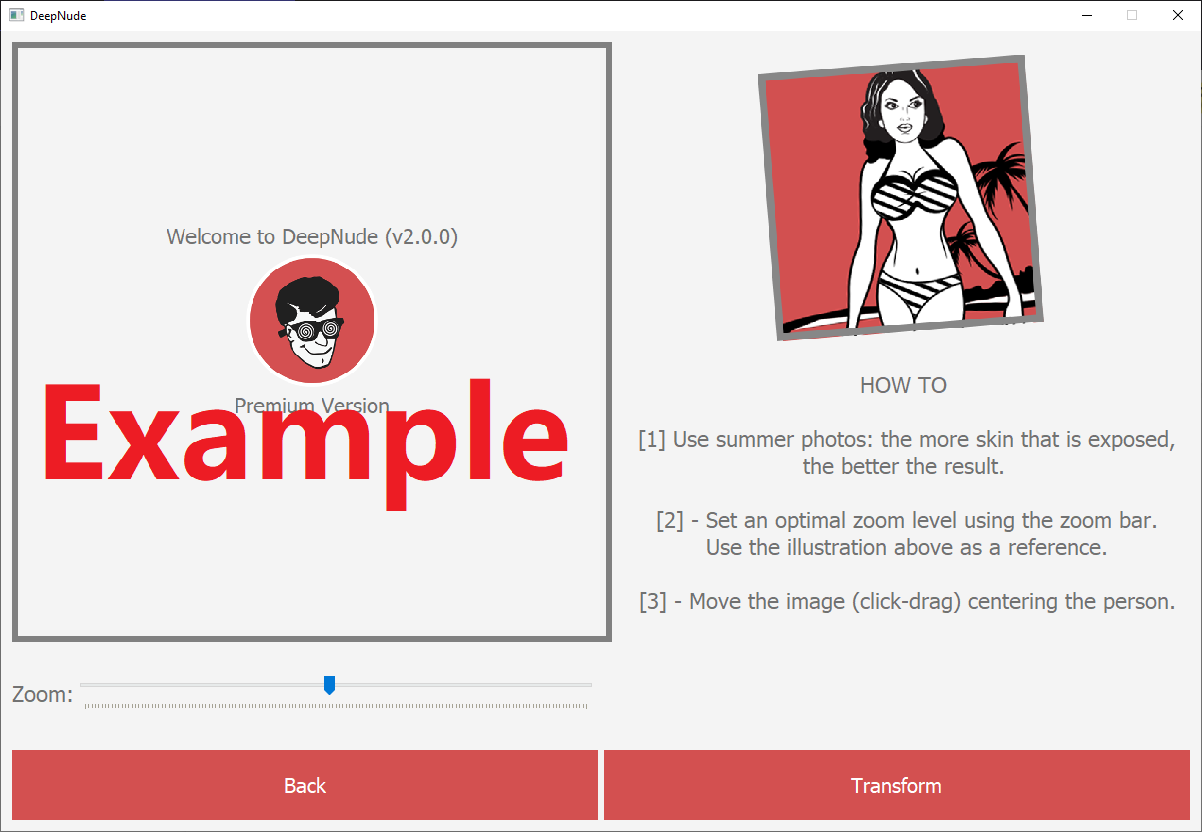
Task: Click the red Example watermark text
Action: click(x=305, y=440)
